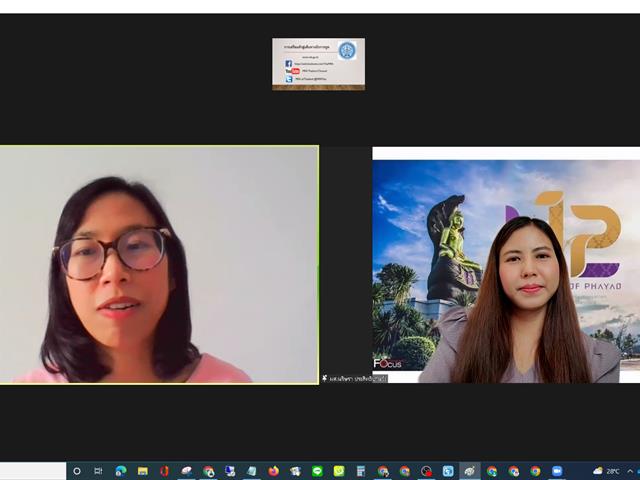
Task: Click the YouTube logo in the top thumbnail
Action: coord(293,71)
